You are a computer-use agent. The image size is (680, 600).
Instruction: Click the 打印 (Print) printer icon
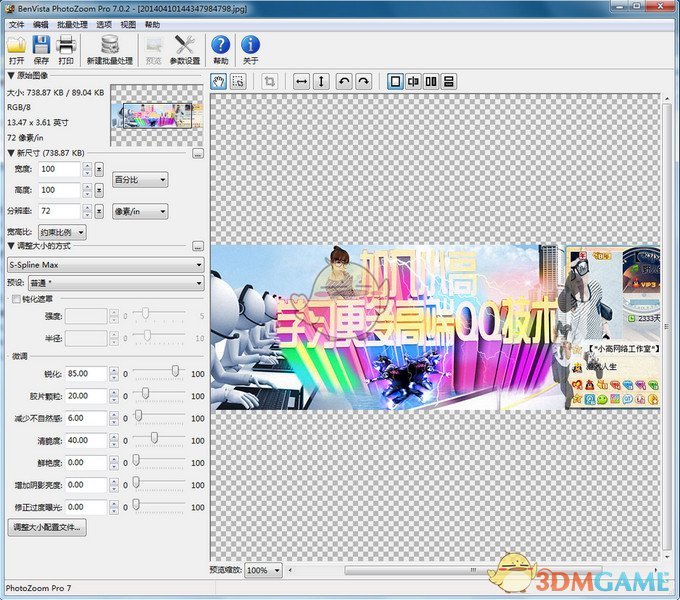(66, 49)
